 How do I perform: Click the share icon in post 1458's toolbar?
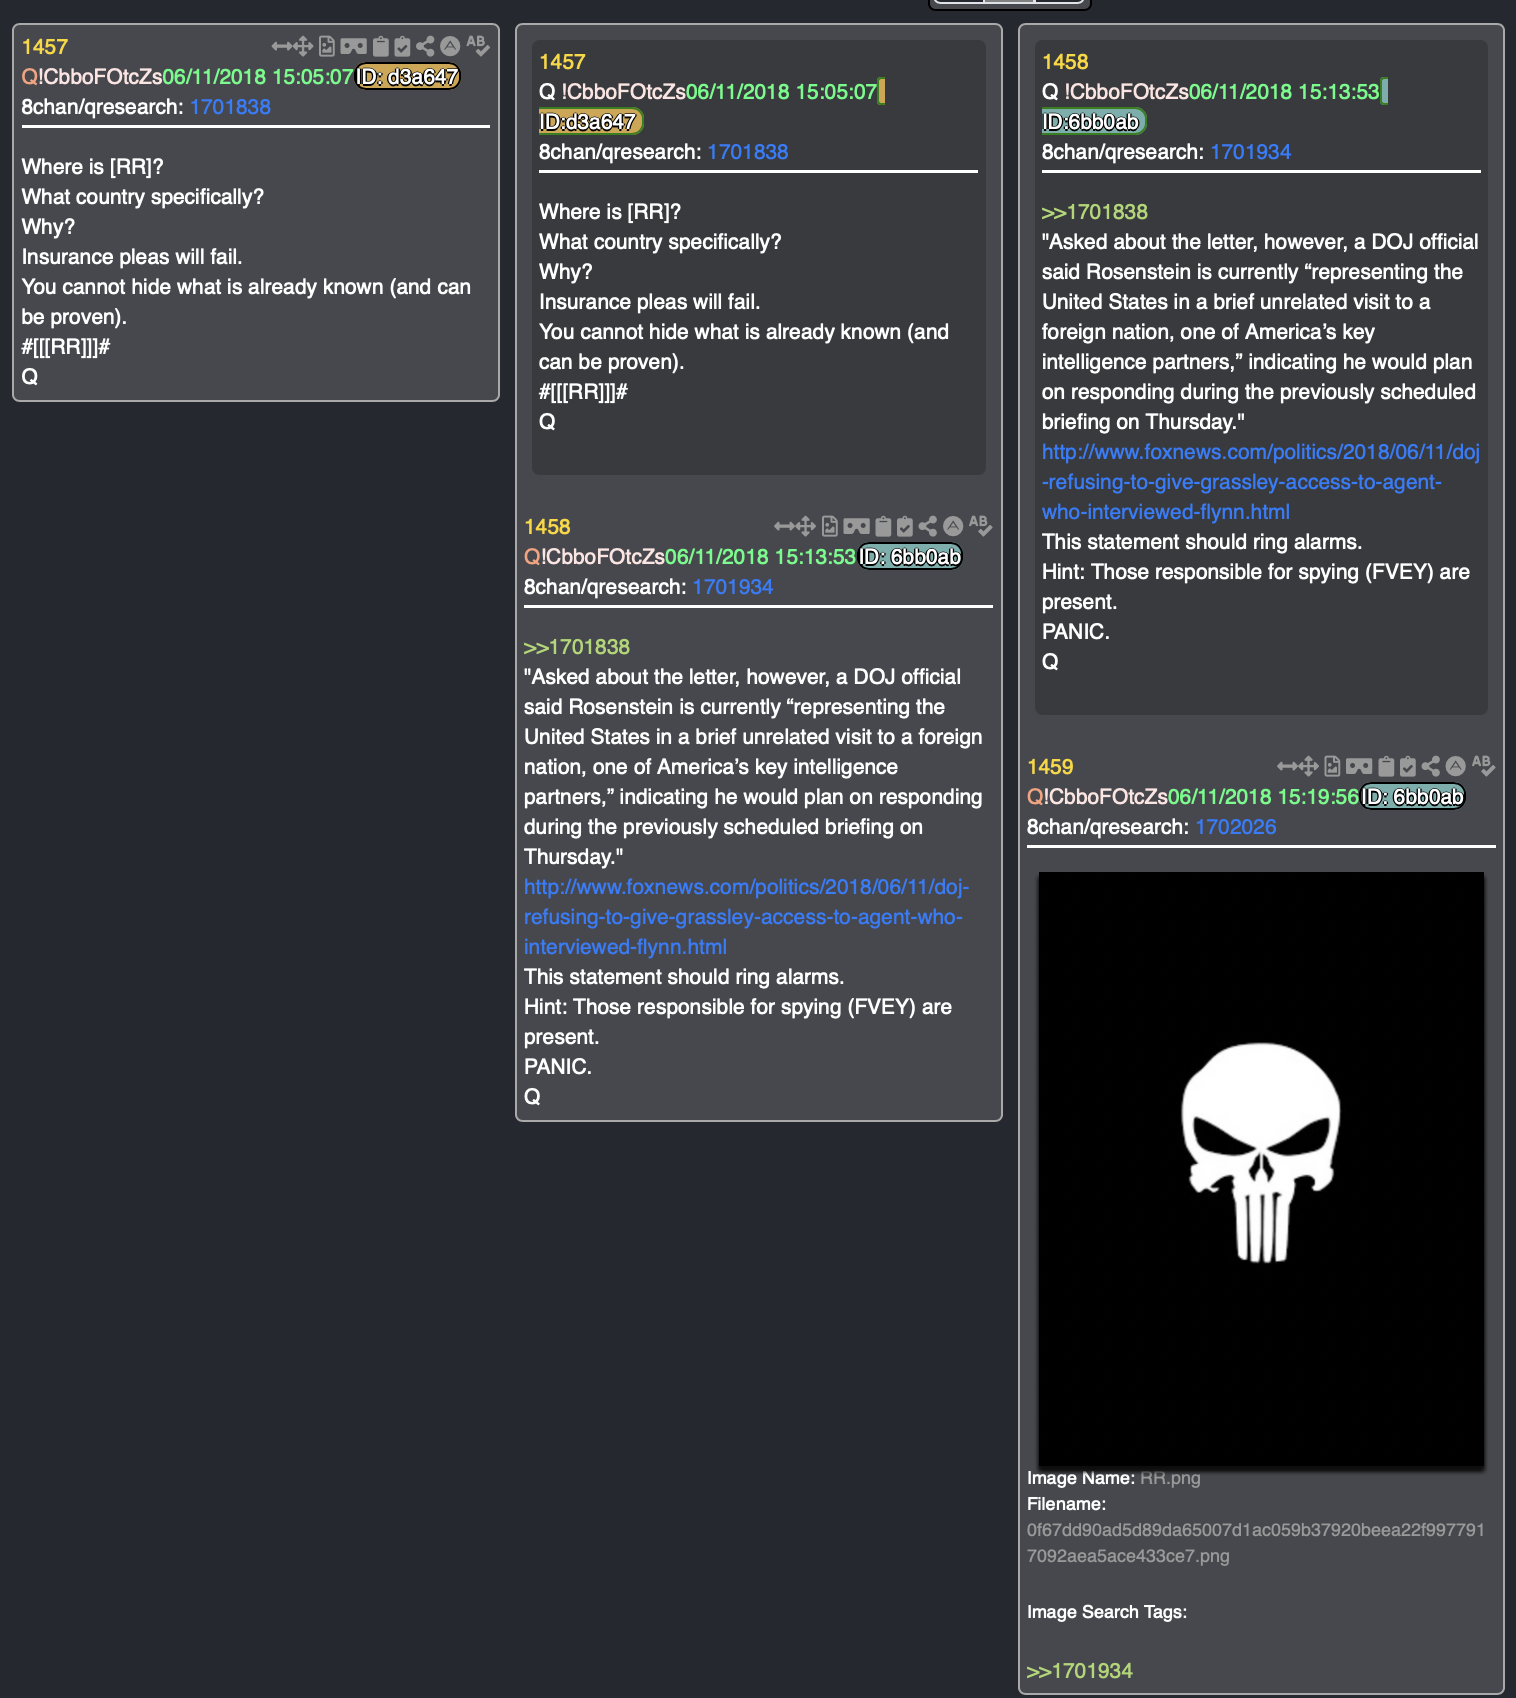pos(928,526)
